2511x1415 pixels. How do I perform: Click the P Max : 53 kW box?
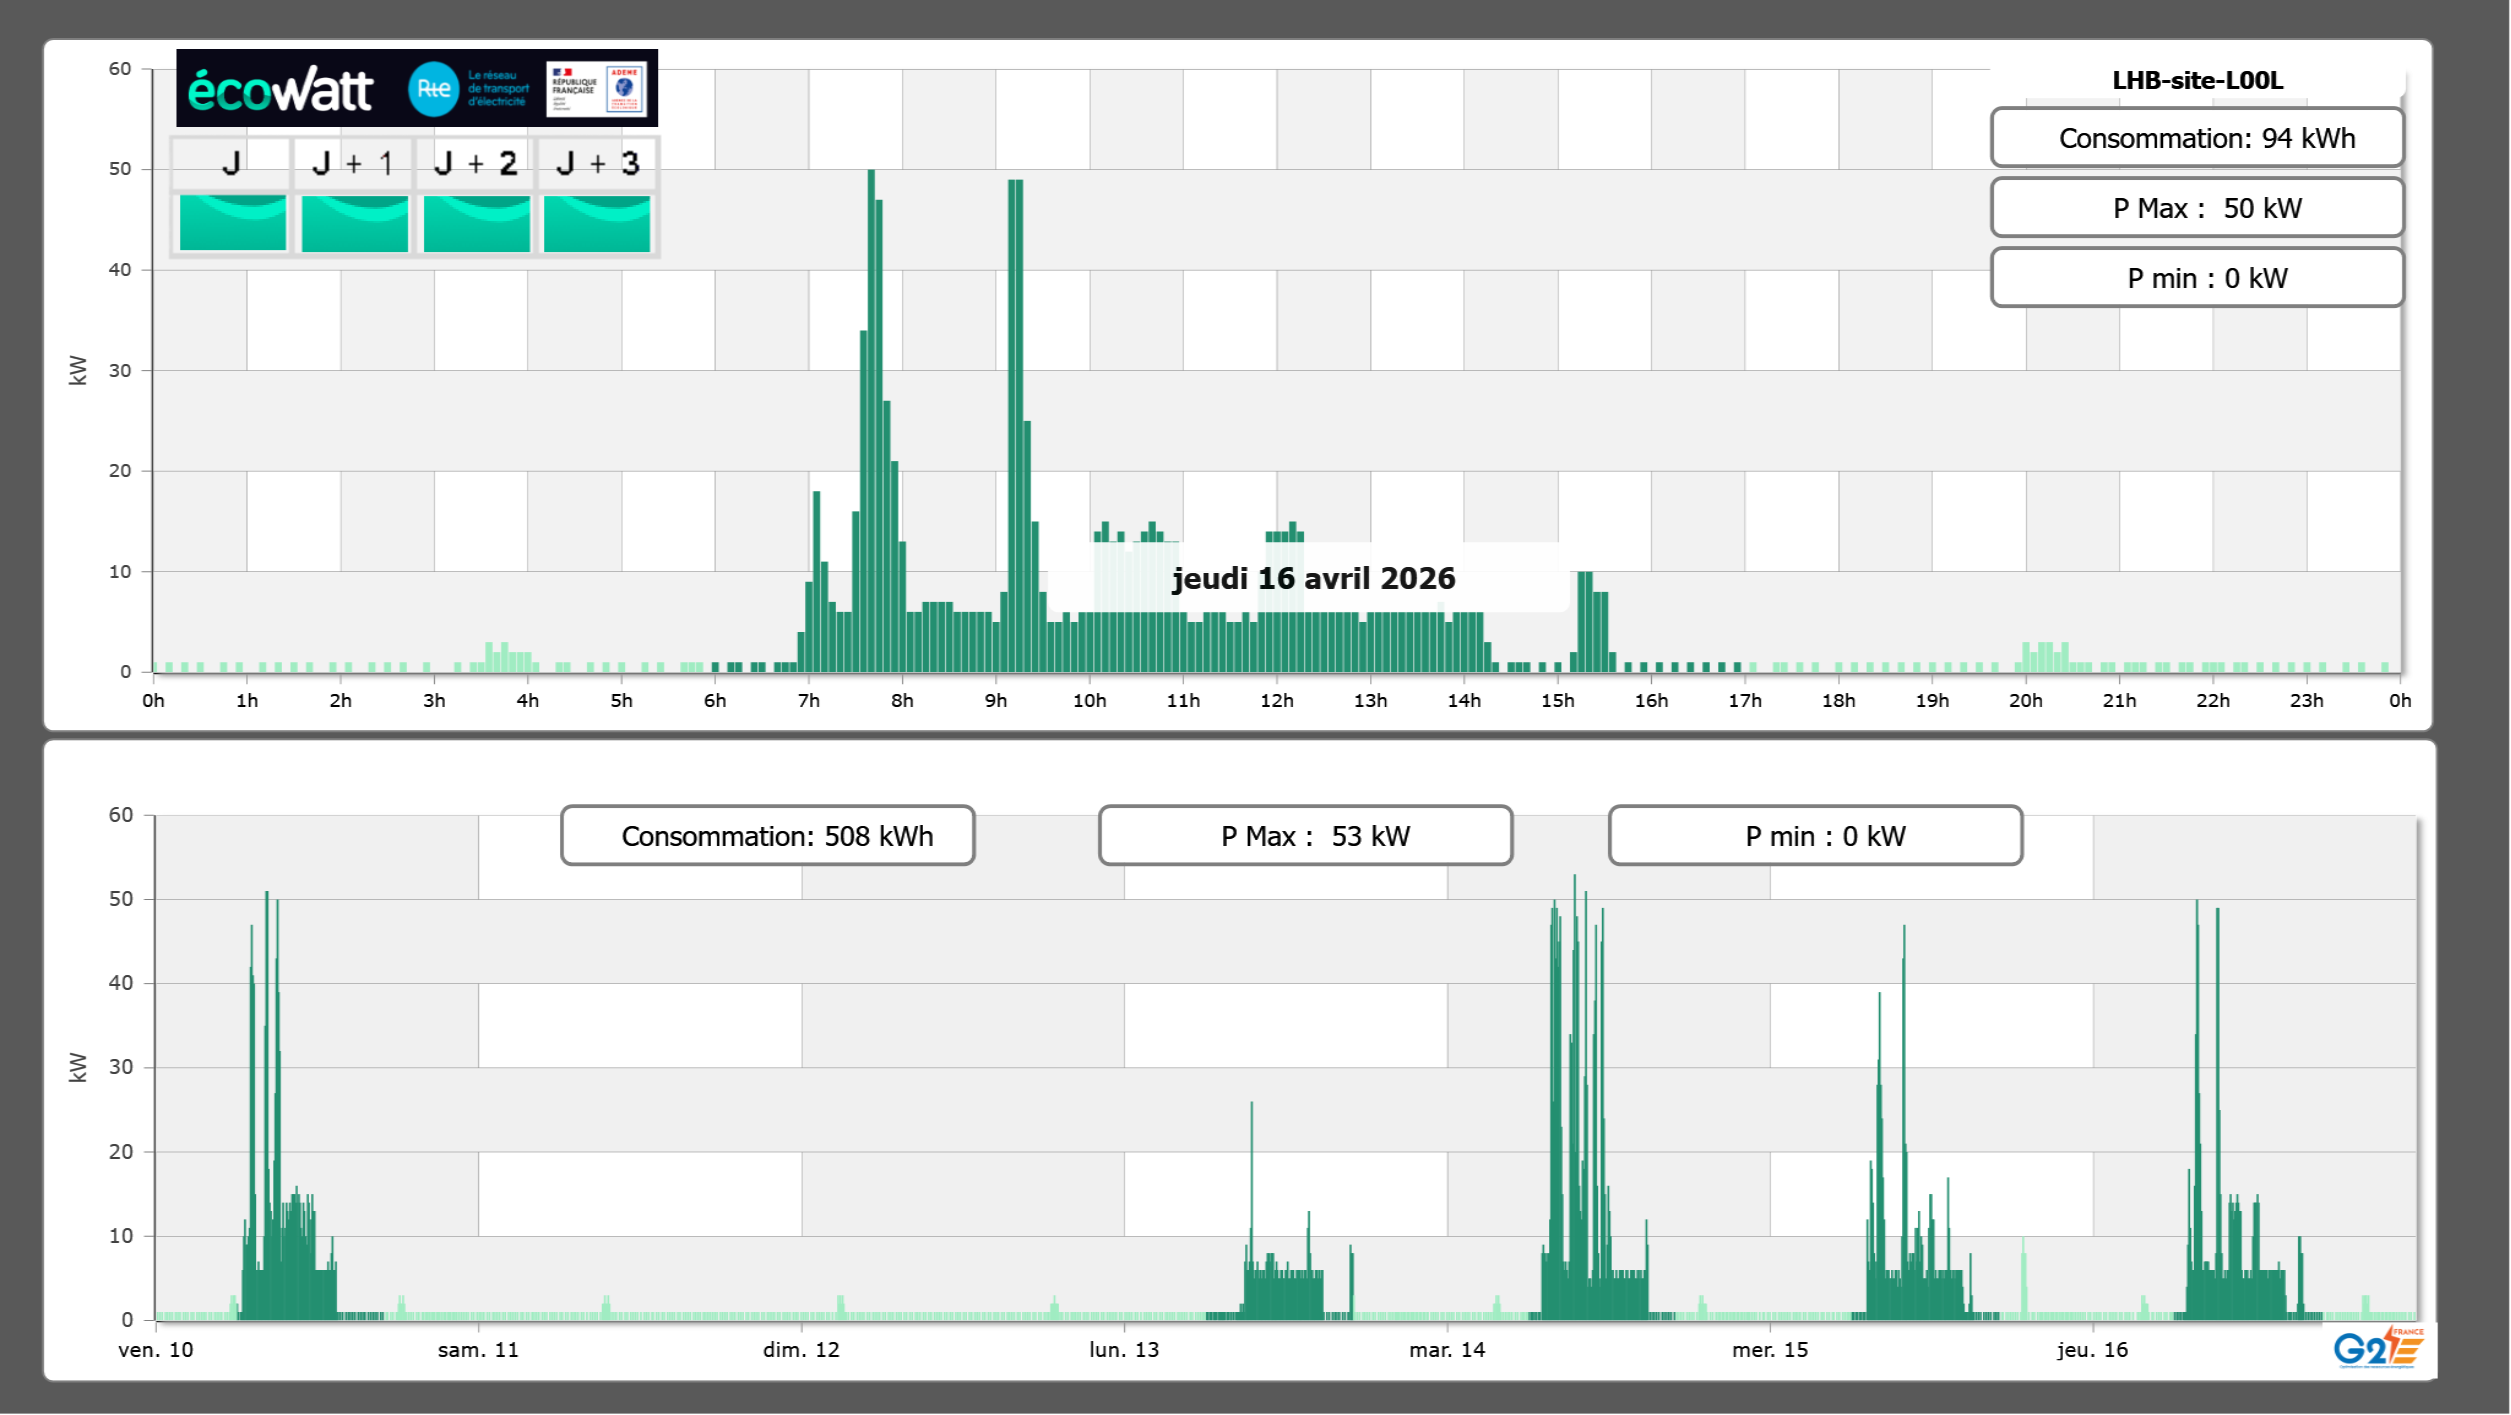pyautogui.click(x=1305, y=836)
